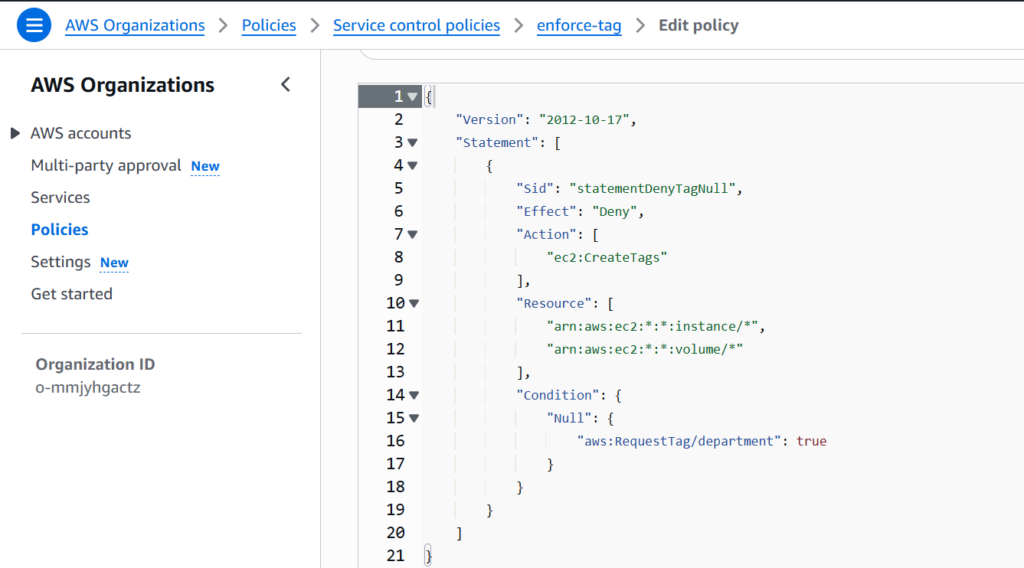Click line number 12 in gutter

tap(395, 349)
